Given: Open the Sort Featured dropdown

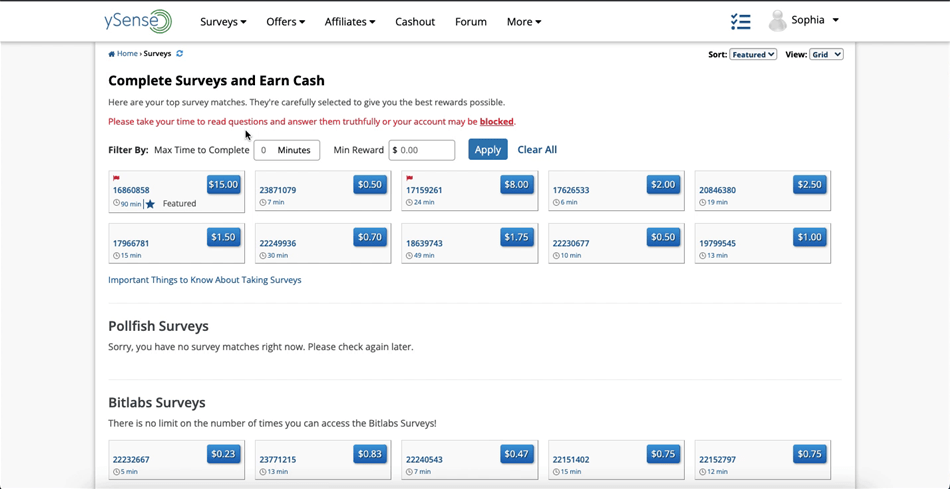Looking at the screenshot, I should 753,55.
